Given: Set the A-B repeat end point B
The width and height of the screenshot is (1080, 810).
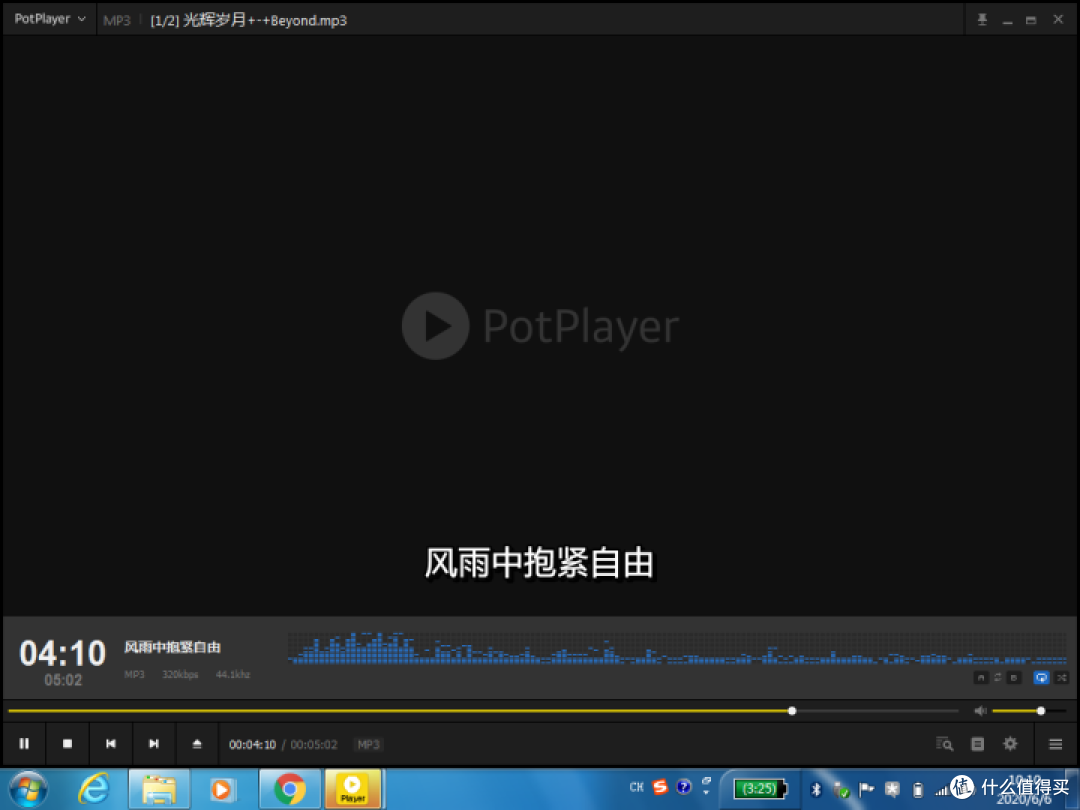Looking at the screenshot, I should point(1014,678).
